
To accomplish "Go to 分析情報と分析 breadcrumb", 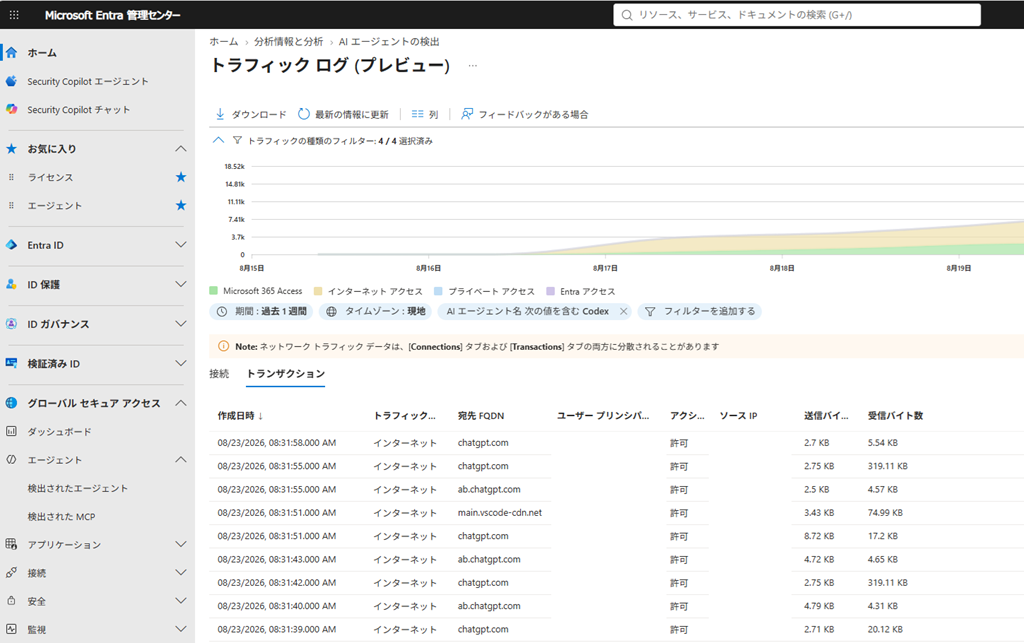I will coord(289,41).
